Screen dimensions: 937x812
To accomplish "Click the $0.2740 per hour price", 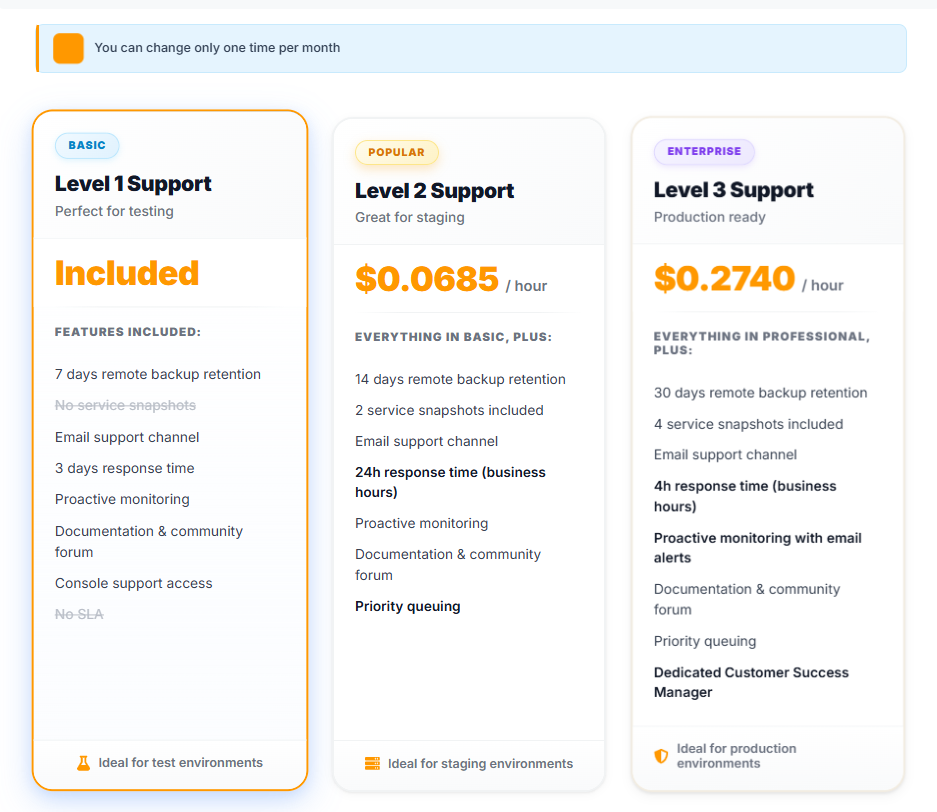I will pos(725,278).
